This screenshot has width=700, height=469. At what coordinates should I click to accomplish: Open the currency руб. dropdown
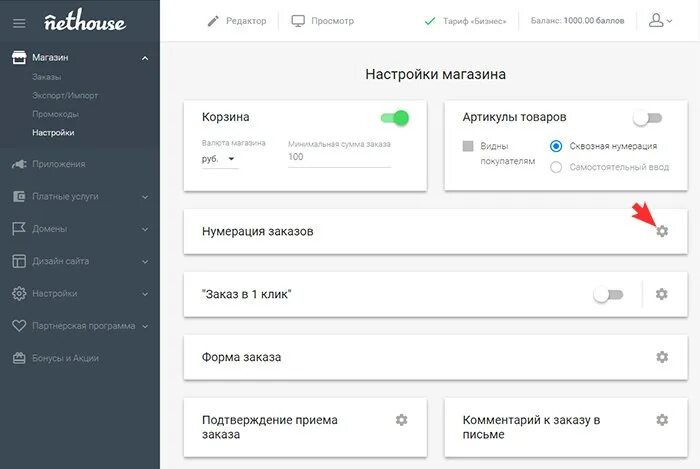click(x=220, y=159)
